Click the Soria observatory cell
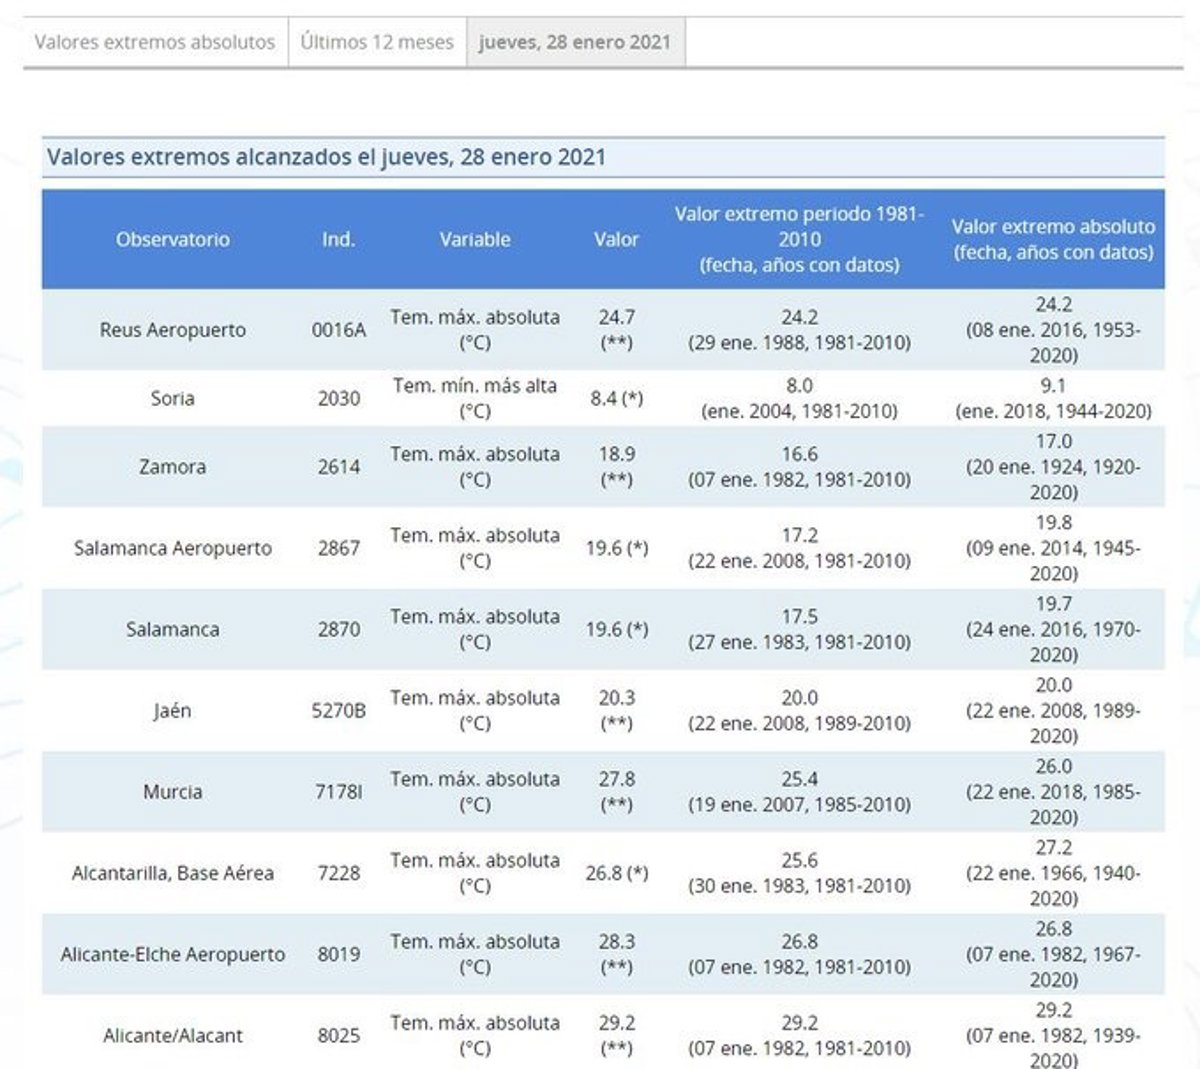Image resolution: width=1200 pixels, height=1069 pixels. pyautogui.click(x=172, y=398)
